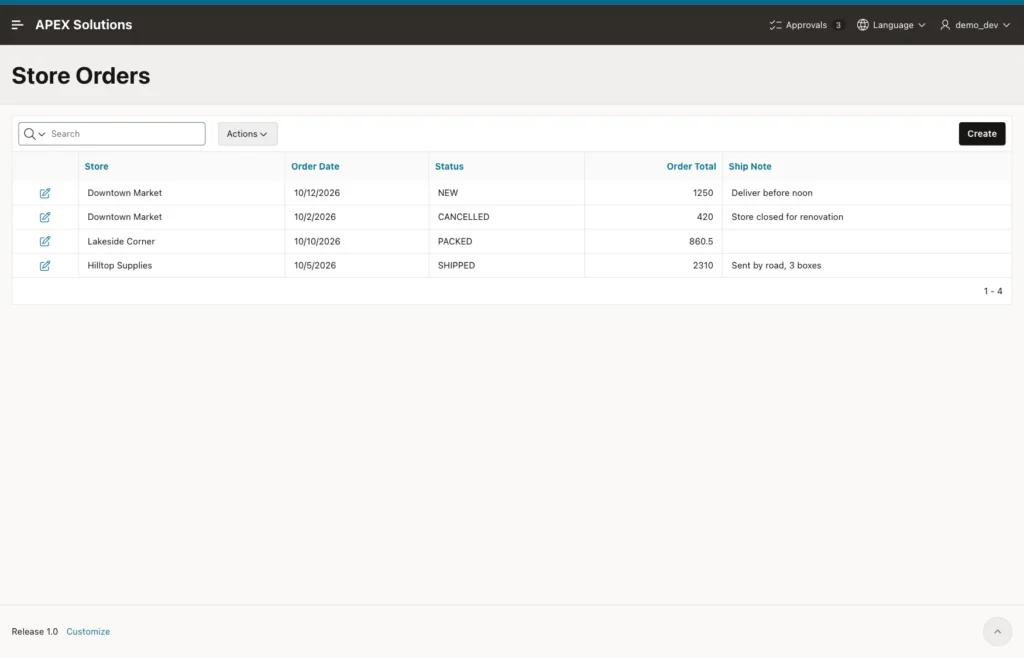Edit the Hilltop Supplies order
This screenshot has width=1024, height=658.
point(44,266)
